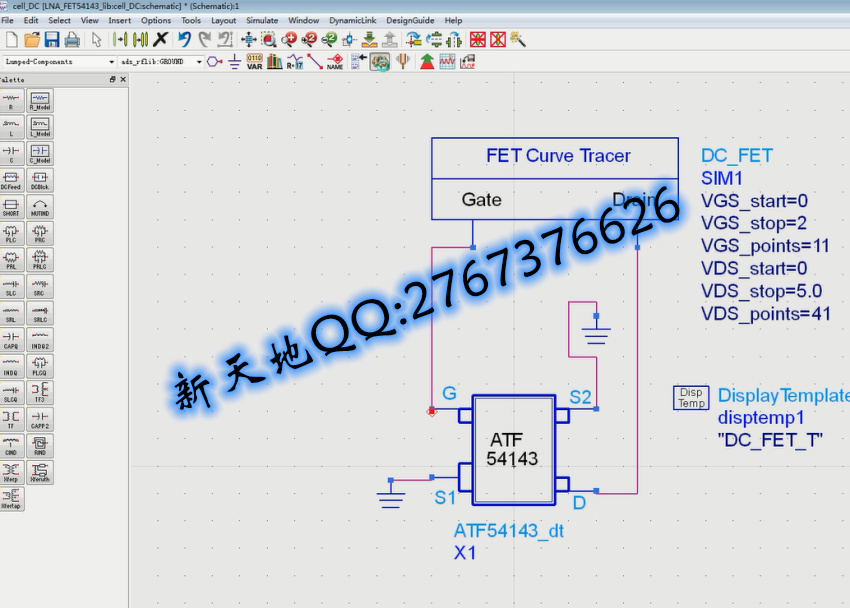Click the Disp Temp template box

pos(691,398)
